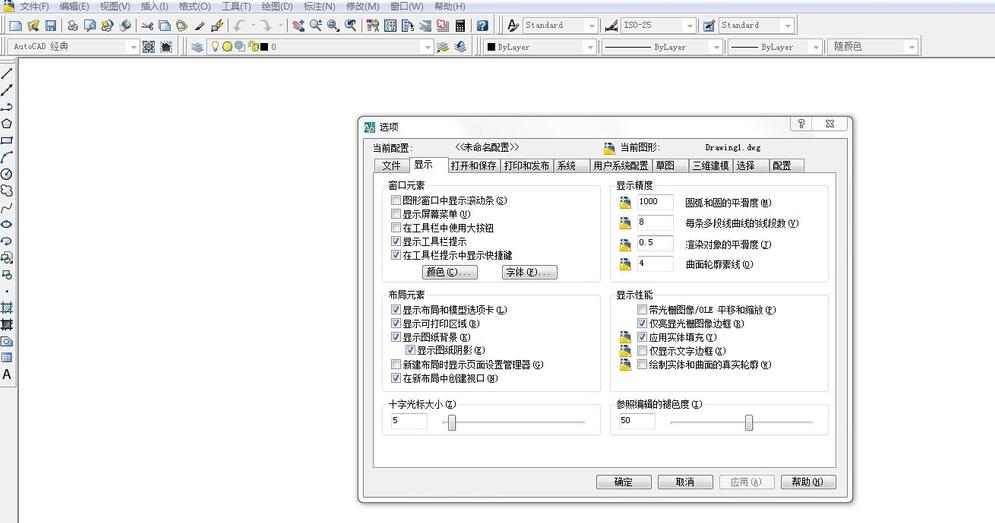Click the Dimension Style icon
This screenshot has width=995, height=523.
611,25
